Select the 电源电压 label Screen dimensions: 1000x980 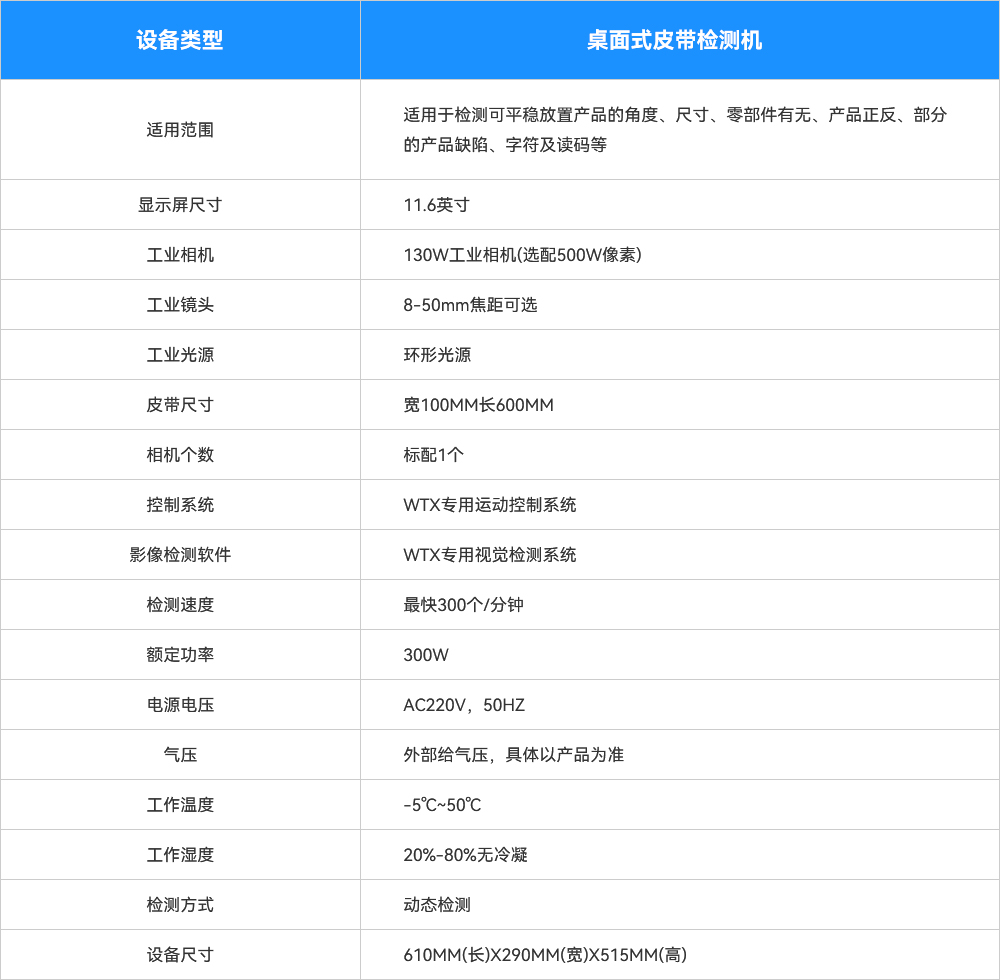click(x=180, y=705)
